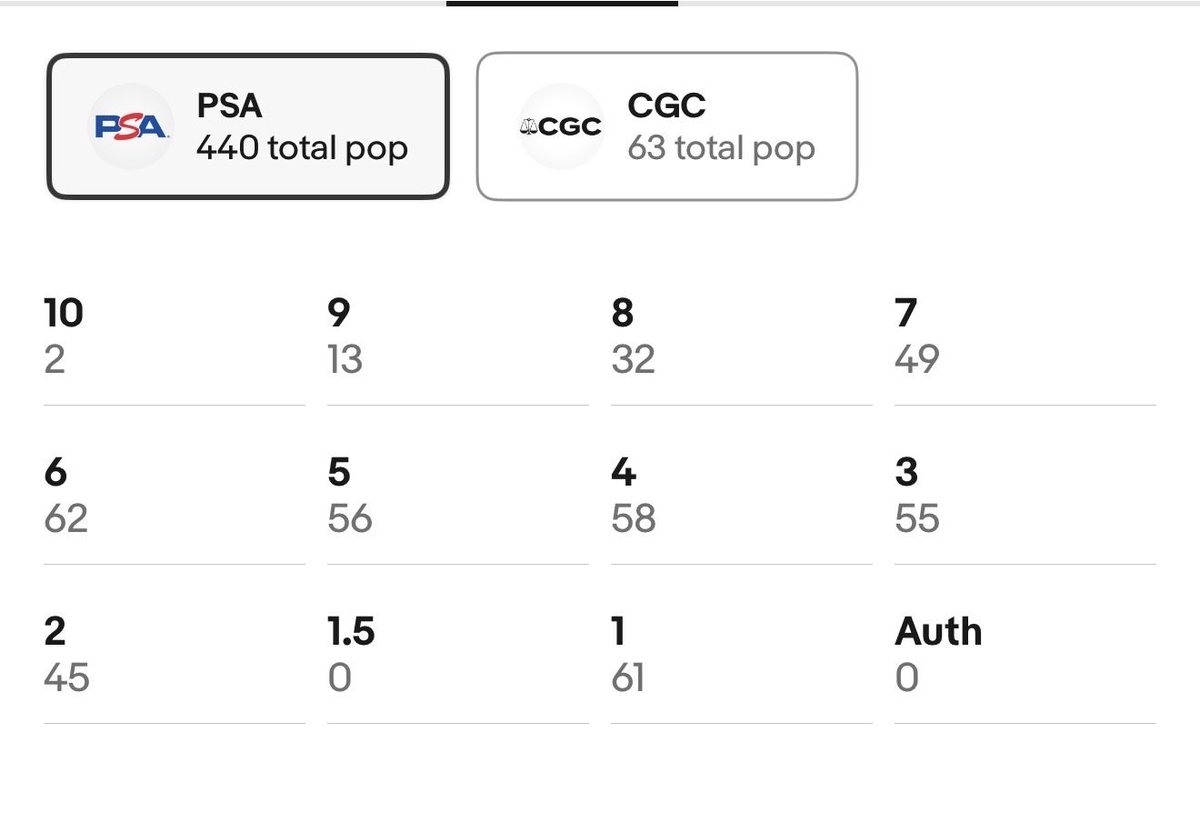The height and width of the screenshot is (833, 1200).
Task: Click the CGC logo icon
Action: pos(561,127)
